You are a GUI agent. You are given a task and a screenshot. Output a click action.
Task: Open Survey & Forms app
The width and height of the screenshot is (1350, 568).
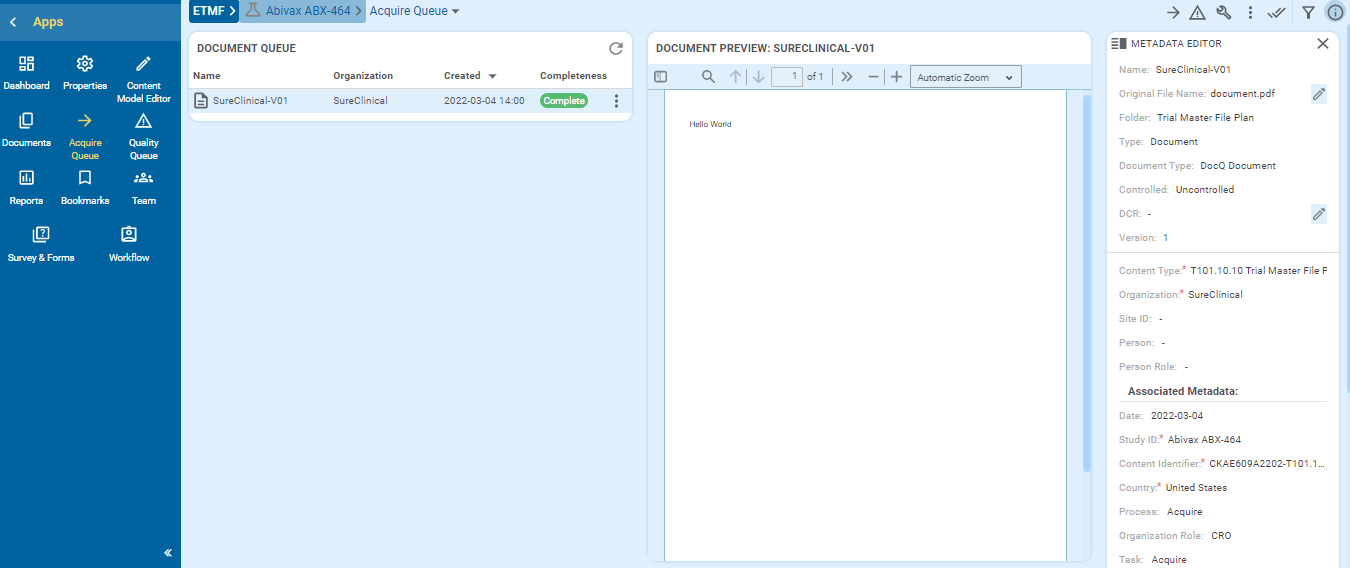41,244
